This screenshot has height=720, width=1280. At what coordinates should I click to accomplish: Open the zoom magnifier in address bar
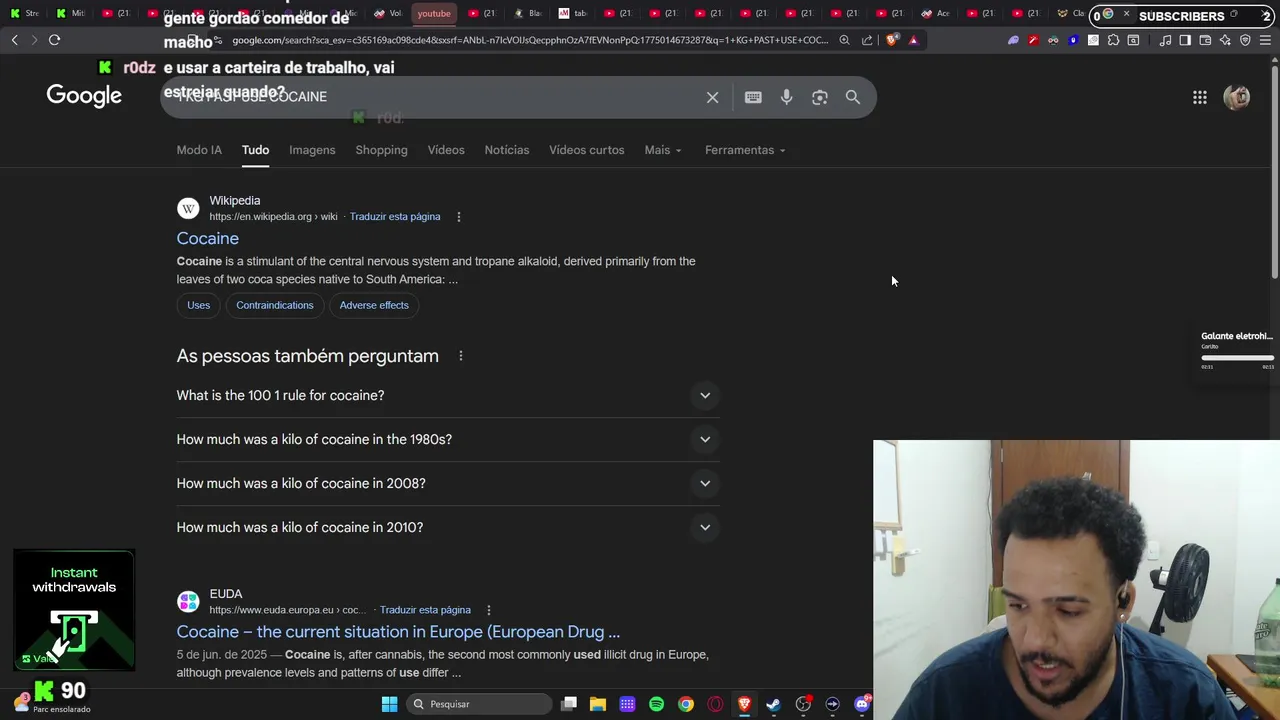click(845, 40)
